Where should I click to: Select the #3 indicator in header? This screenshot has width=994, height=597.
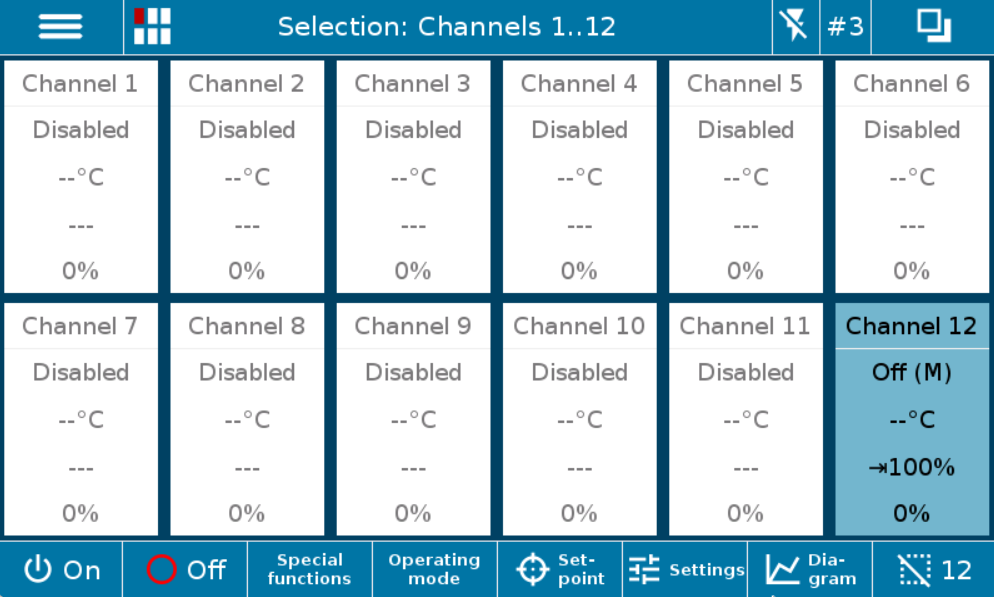845,27
